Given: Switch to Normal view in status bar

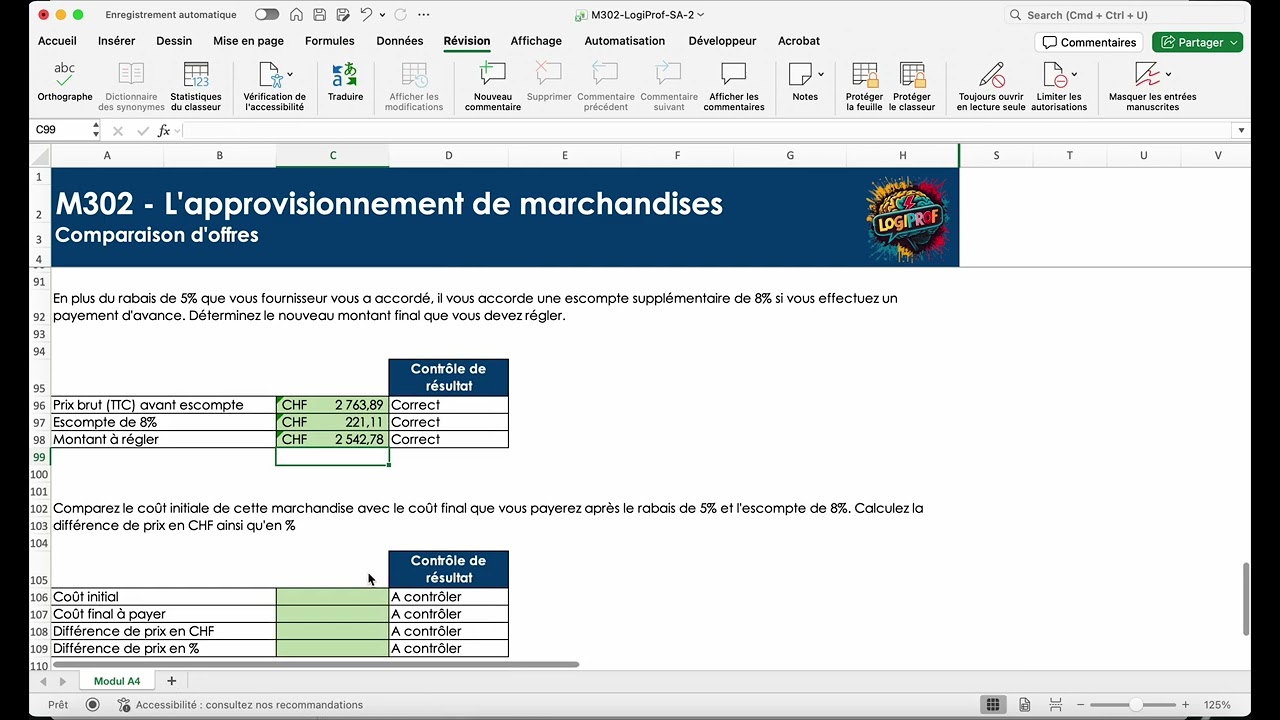Looking at the screenshot, I should [993, 705].
